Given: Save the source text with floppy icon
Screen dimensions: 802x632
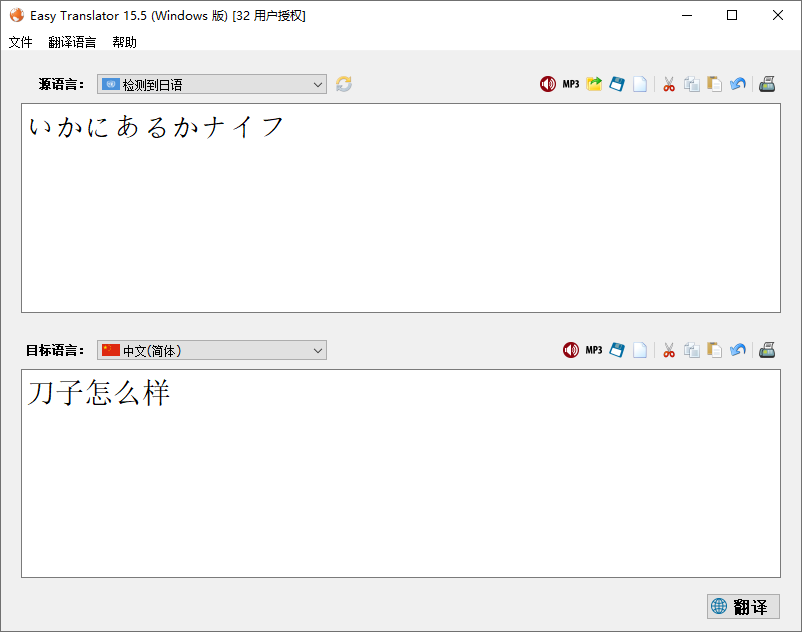Looking at the screenshot, I should (617, 84).
